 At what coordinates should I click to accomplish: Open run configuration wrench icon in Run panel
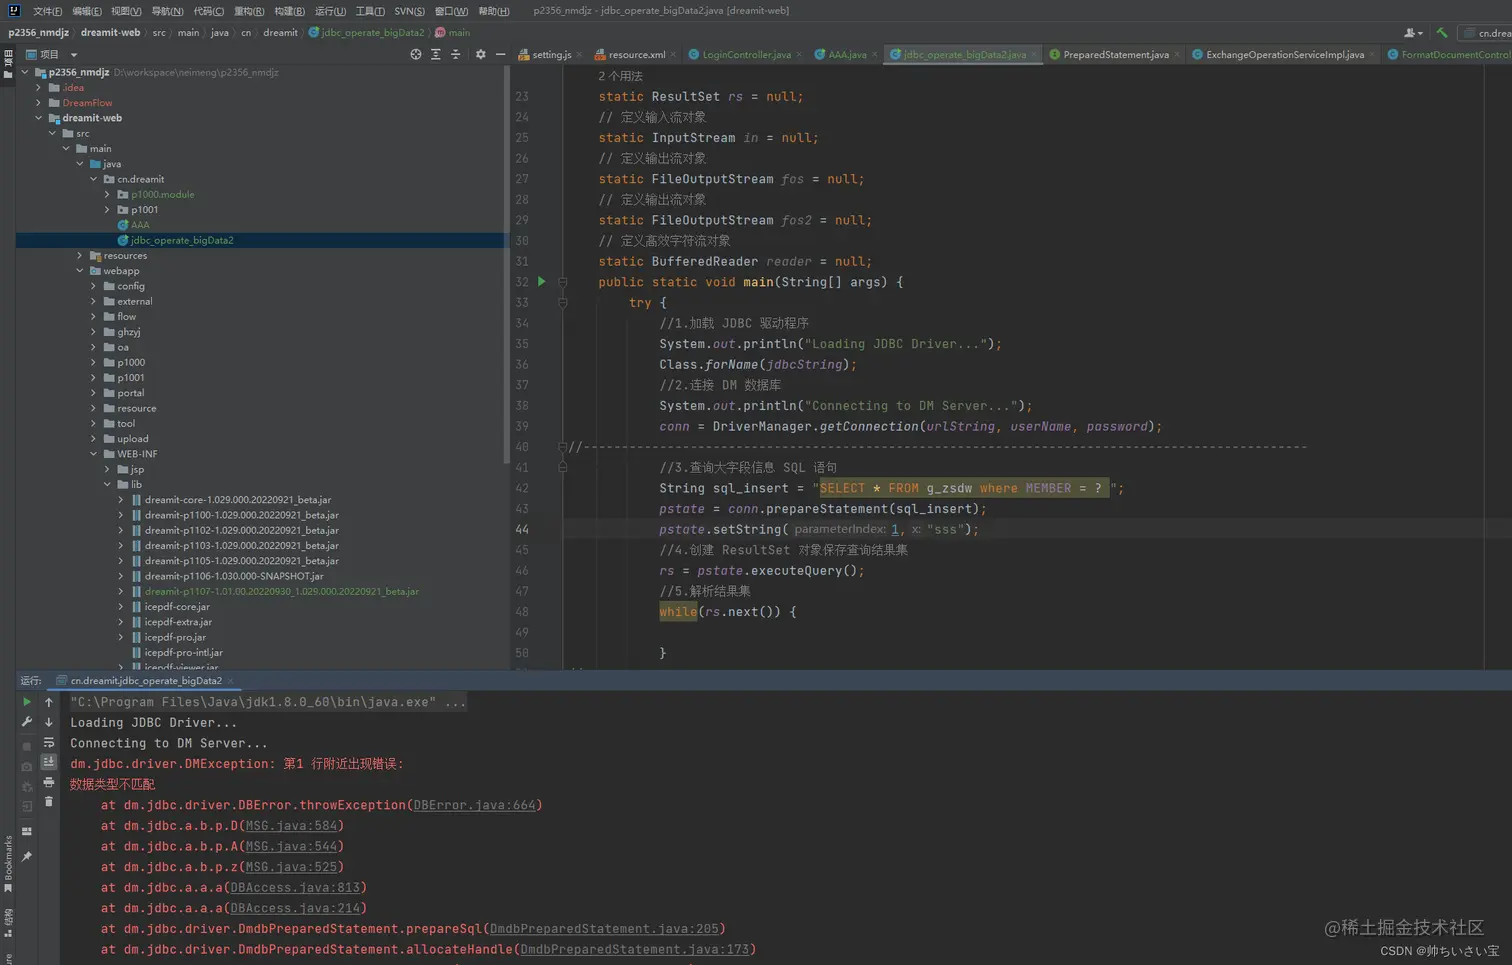(x=27, y=722)
